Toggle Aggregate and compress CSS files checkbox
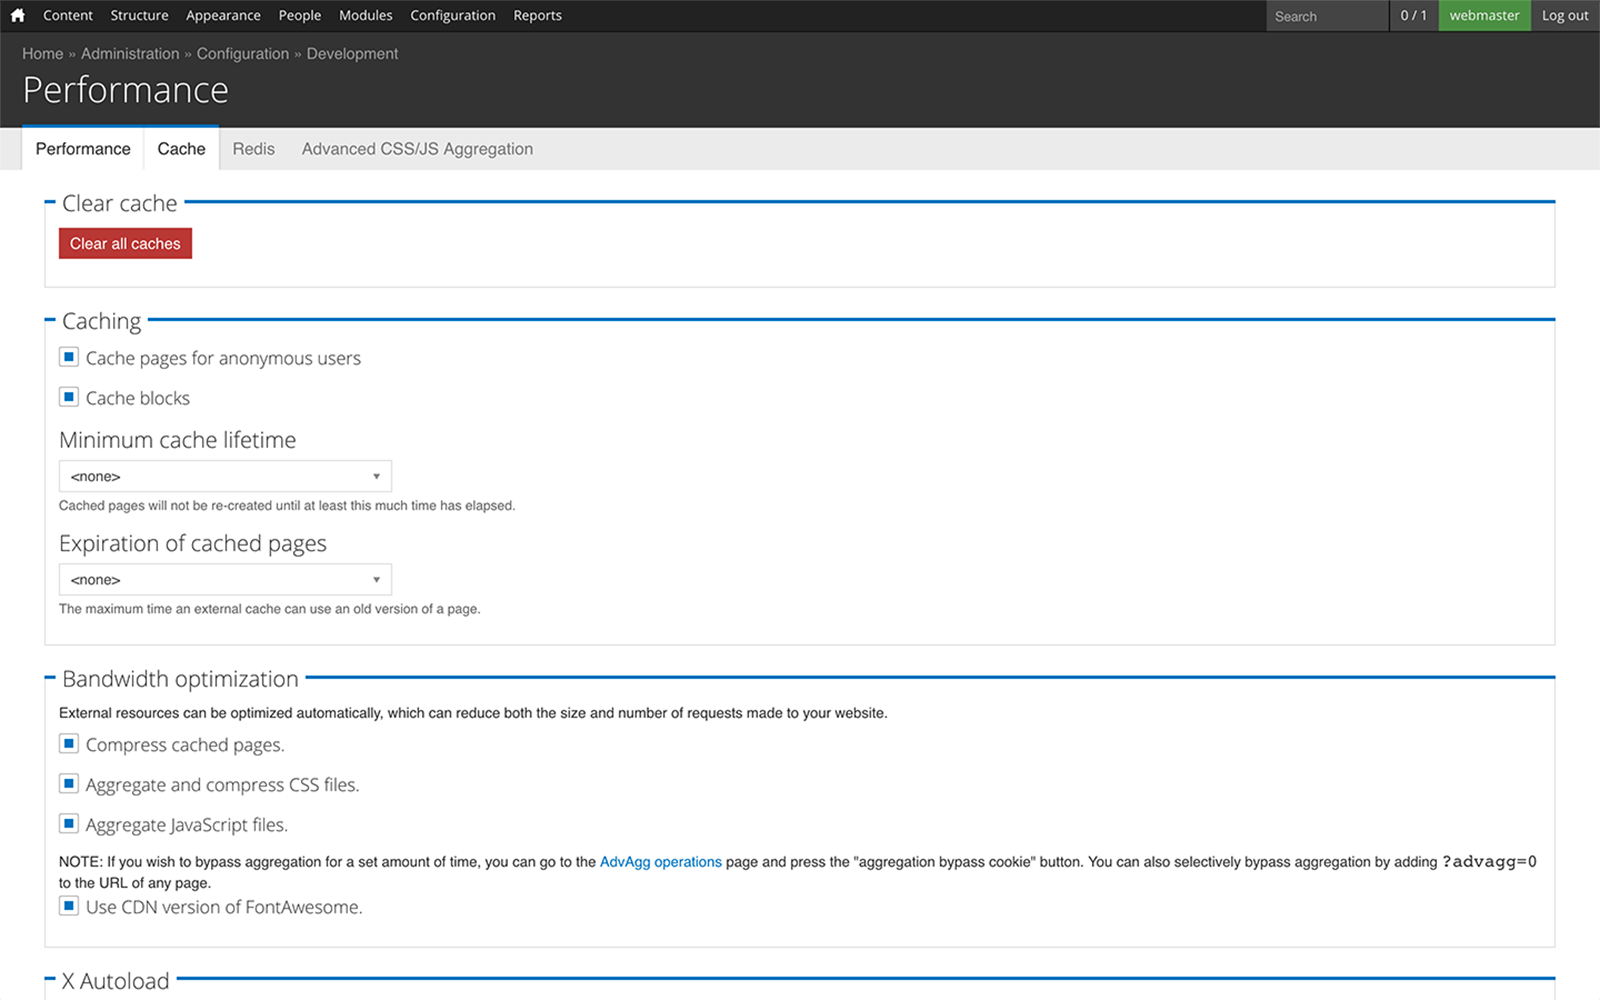 pos(69,784)
